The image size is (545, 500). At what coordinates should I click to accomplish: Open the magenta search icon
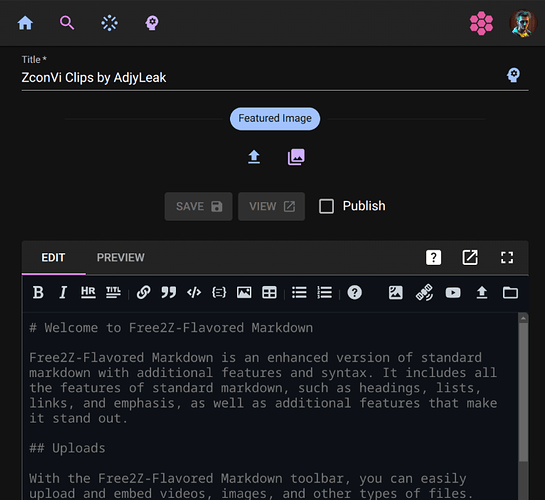click(67, 23)
